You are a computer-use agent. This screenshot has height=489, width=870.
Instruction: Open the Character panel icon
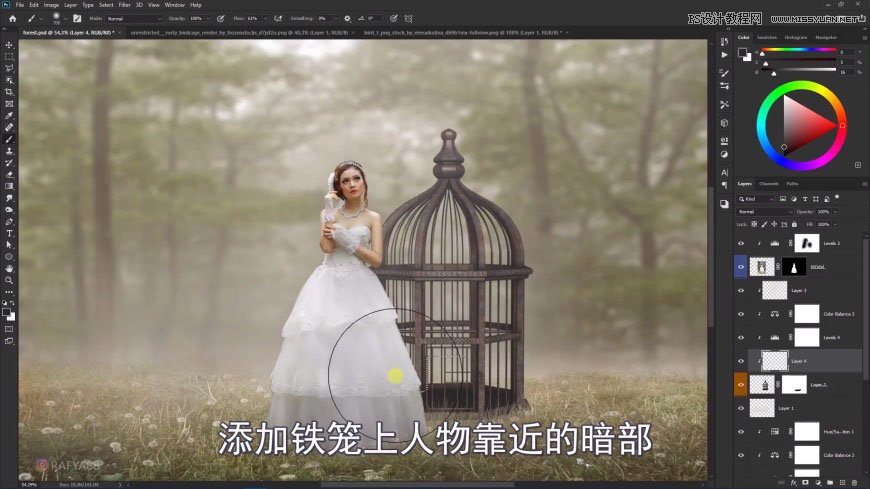click(x=724, y=172)
